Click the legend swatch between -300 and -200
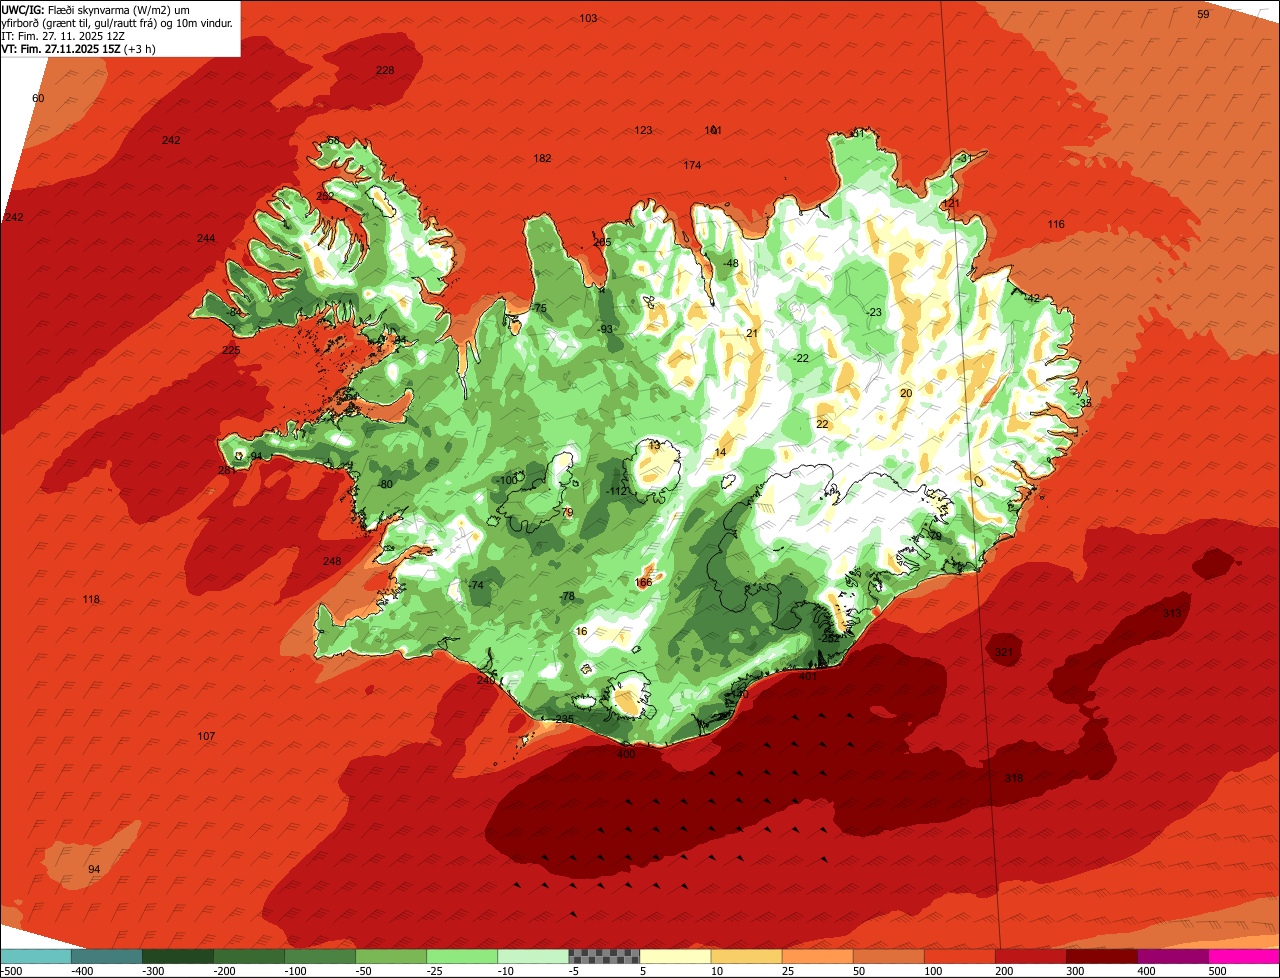Viewport: 1280px width, 978px height. click(x=178, y=956)
